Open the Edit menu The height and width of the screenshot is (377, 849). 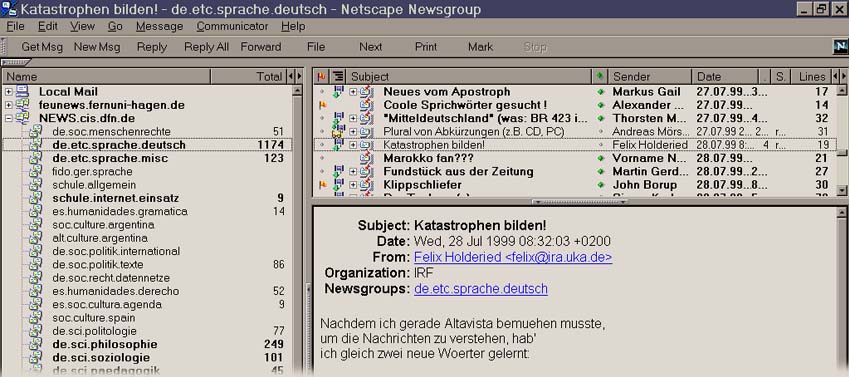click(x=48, y=26)
